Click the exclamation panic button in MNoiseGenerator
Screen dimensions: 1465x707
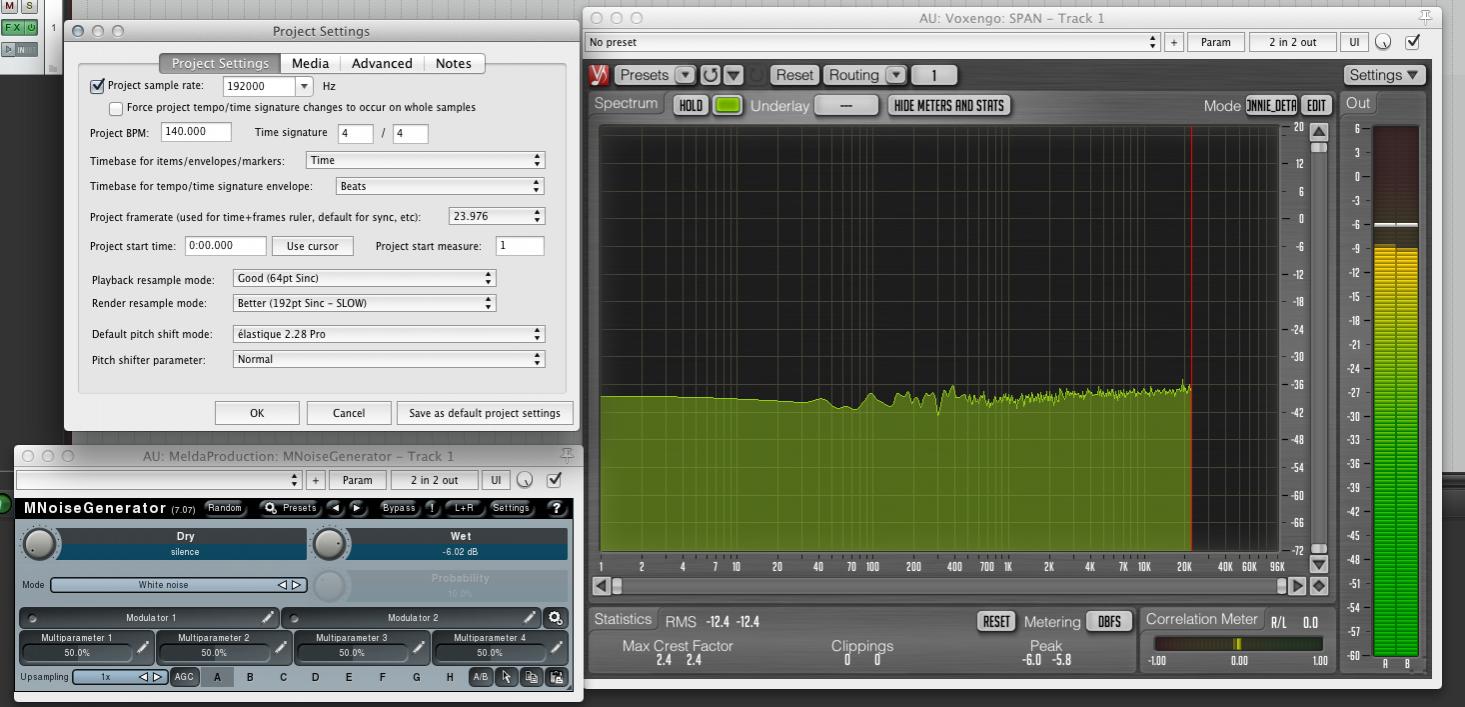pos(432,508)
